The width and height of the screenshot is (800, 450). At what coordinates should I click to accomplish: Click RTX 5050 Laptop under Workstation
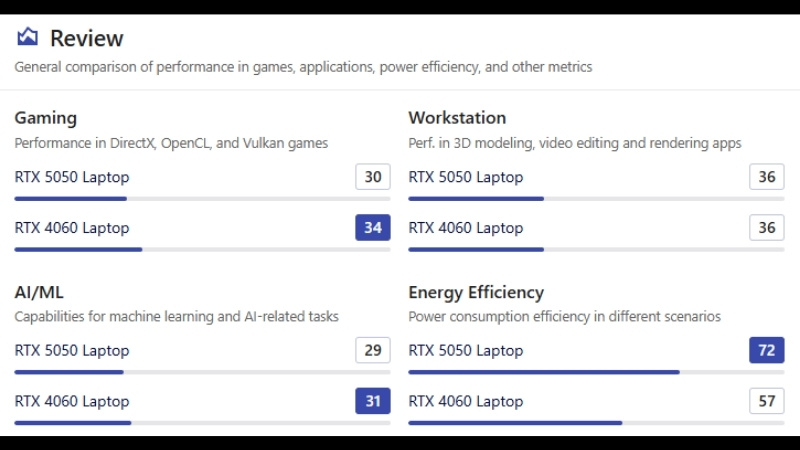coord(466,177)
